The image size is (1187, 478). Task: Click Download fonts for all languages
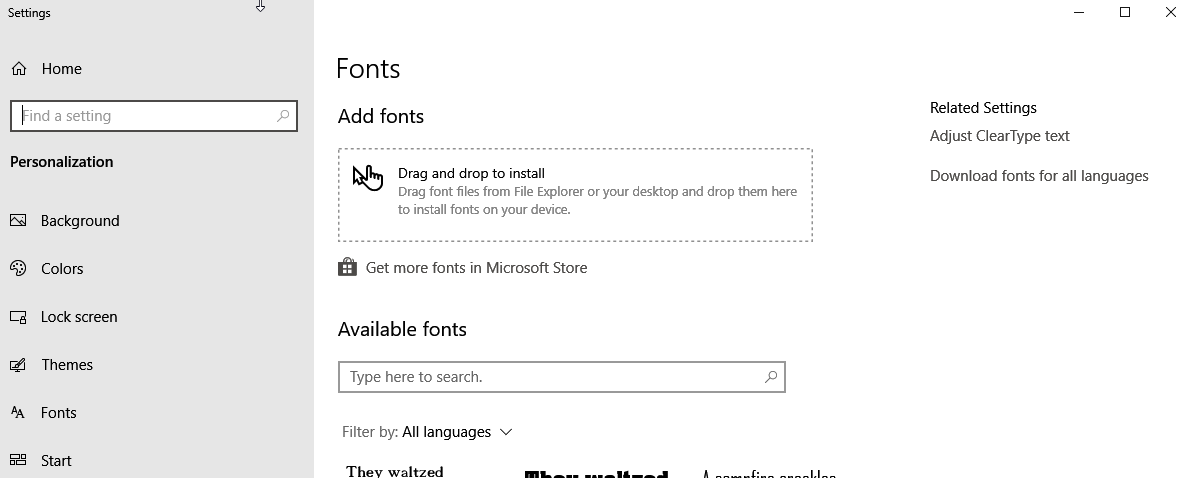pyautogui.click(x=1039, y=176)
